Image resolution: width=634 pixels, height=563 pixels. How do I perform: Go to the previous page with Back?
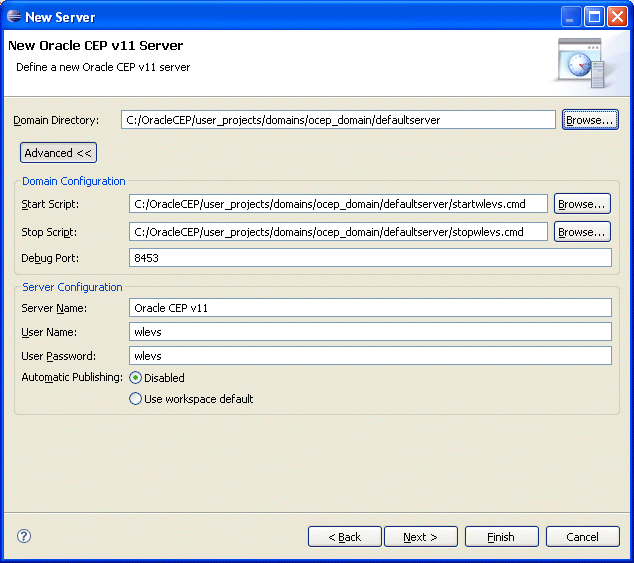tap(344, 537)
